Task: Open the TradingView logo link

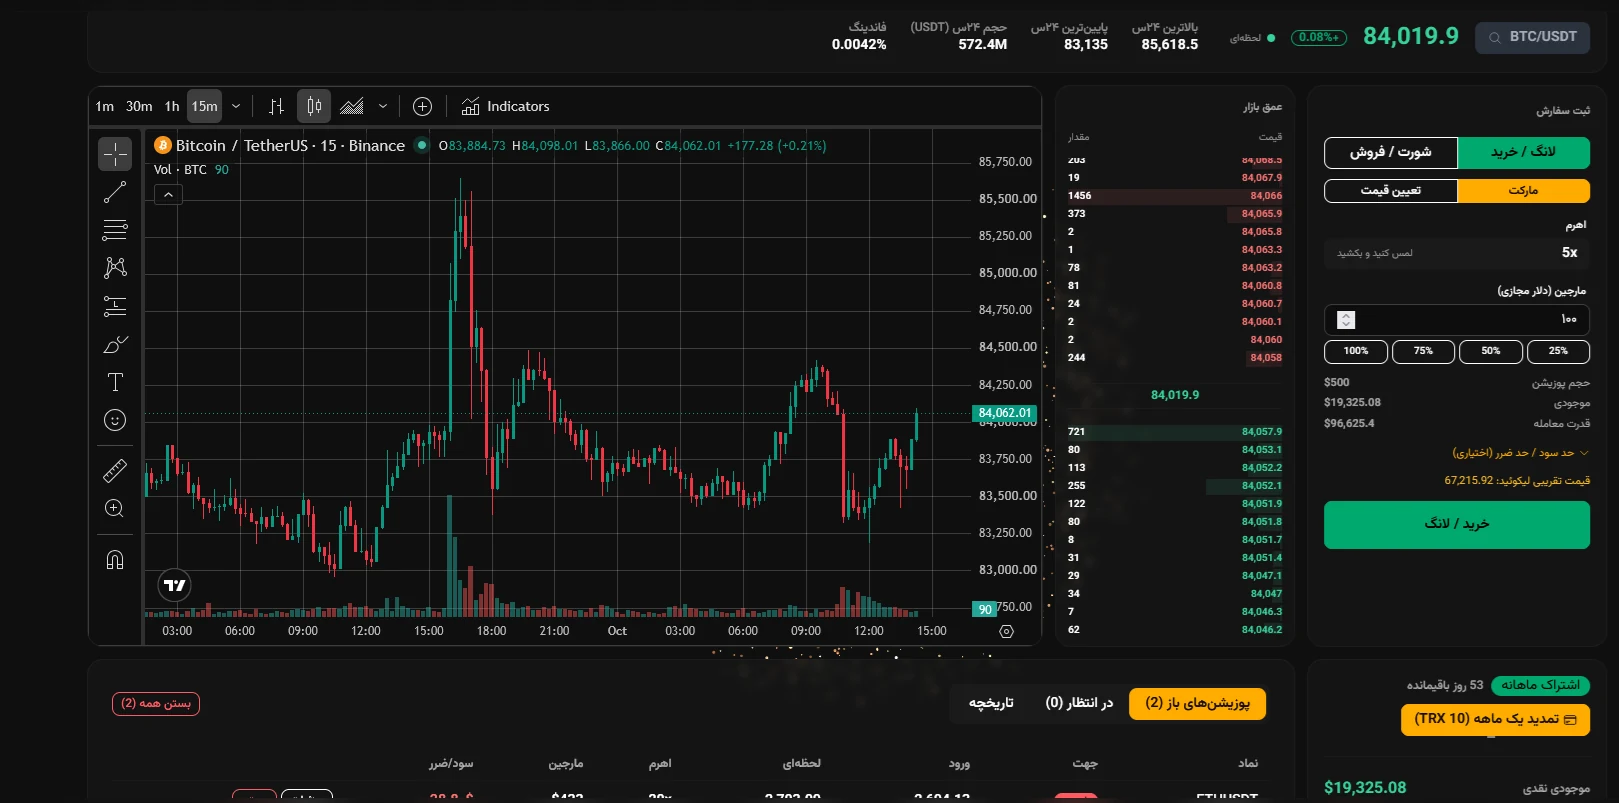Action: click(x=175, y=586)
